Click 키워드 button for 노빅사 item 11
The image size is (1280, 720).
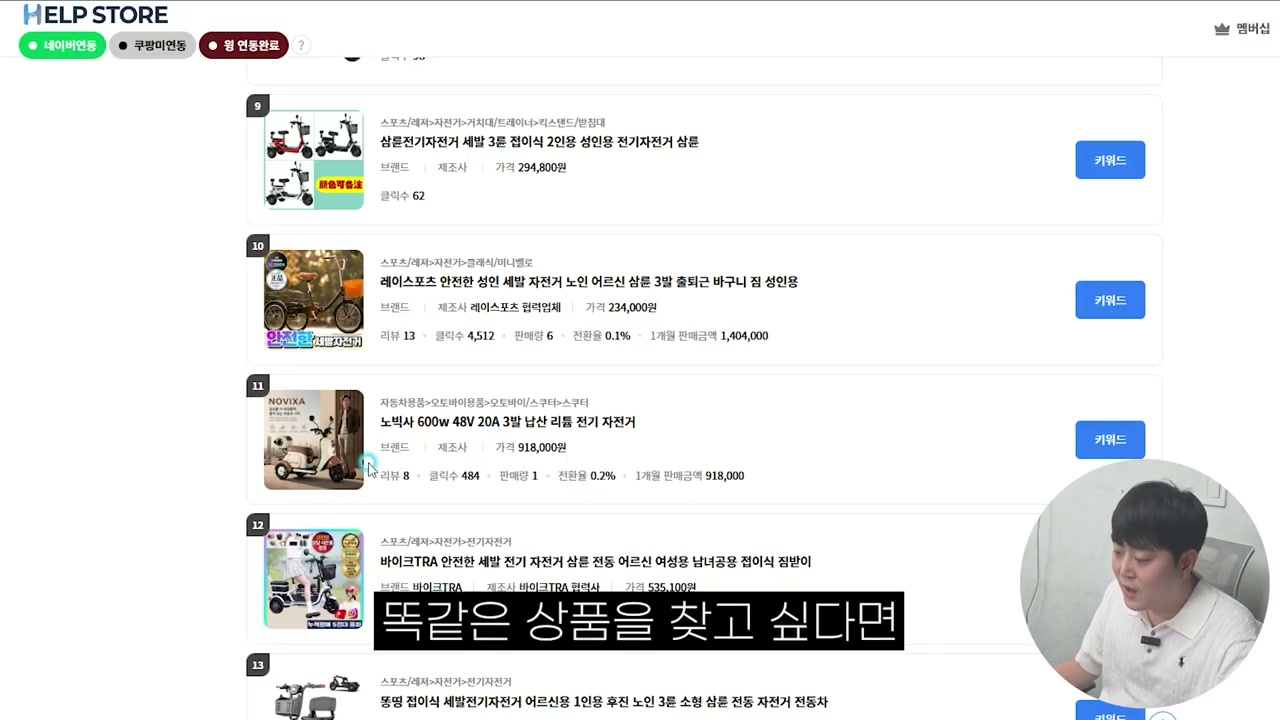[1110, 440]
